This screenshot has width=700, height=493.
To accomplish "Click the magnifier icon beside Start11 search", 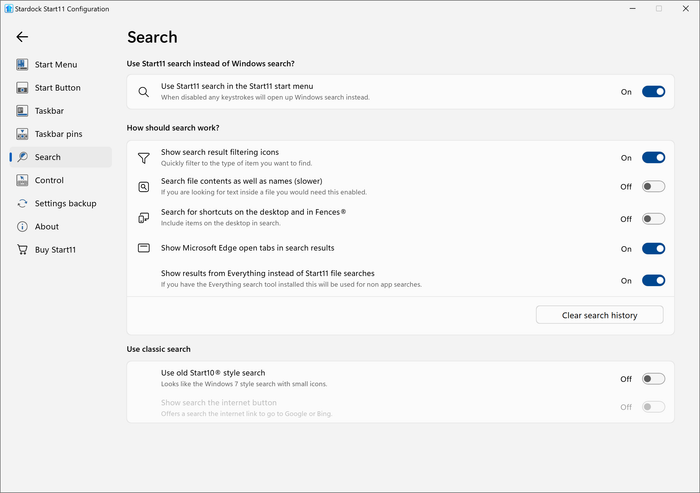I will tap(143, 92).
